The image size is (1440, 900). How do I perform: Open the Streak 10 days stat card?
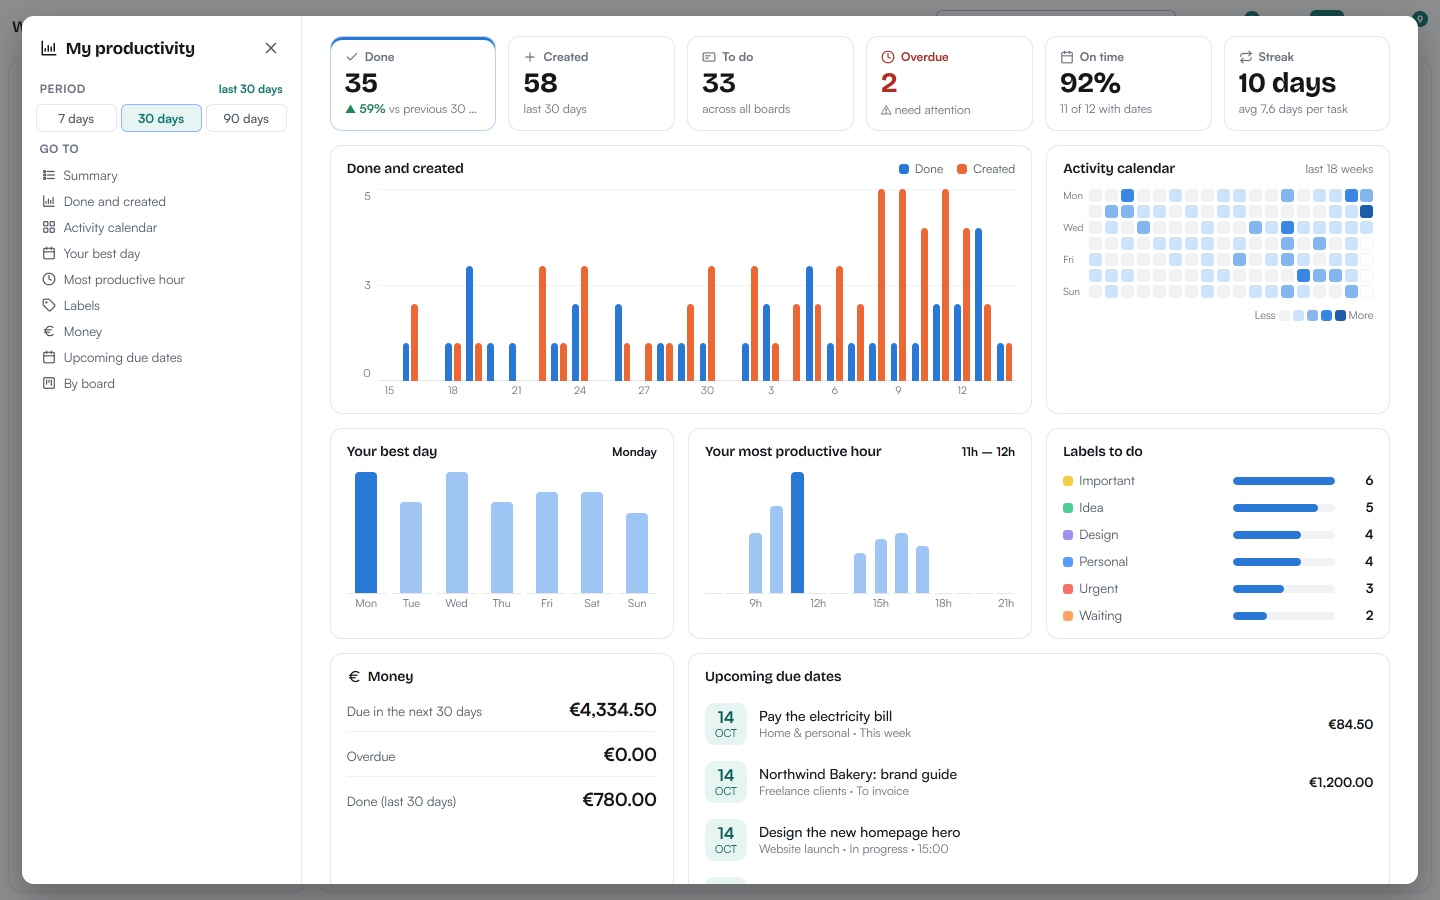coord(1307,84)
